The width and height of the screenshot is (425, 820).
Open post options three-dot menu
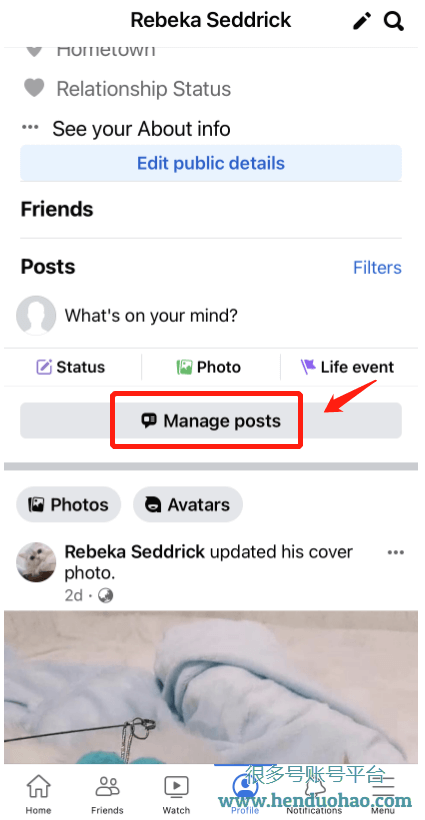(x=396, y=553)
